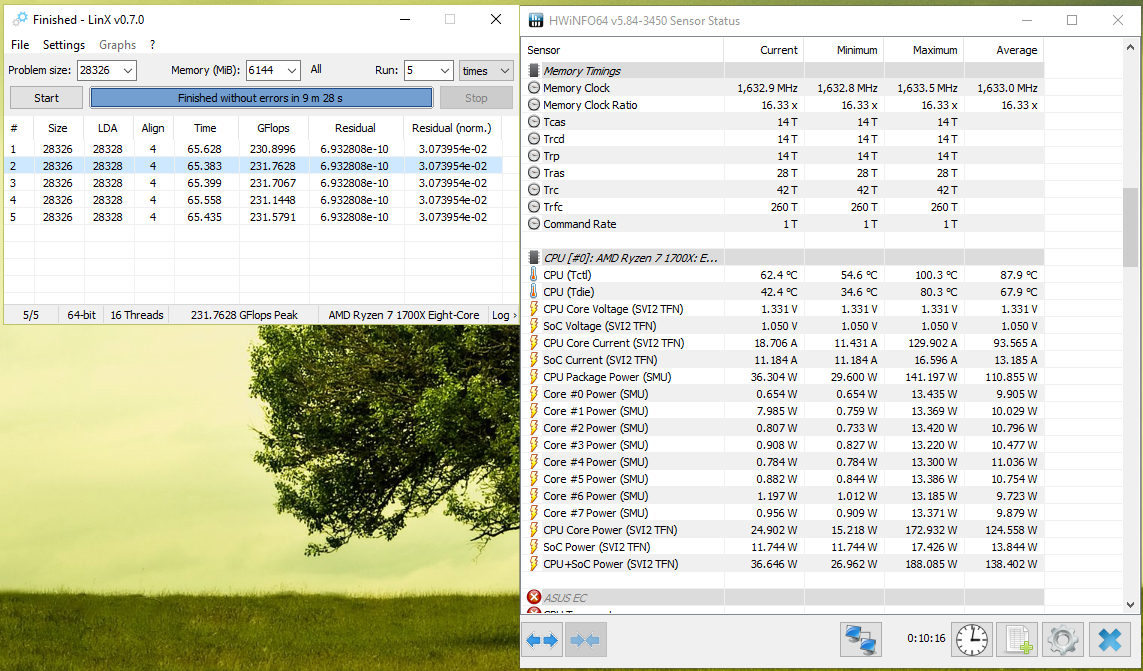Click the Average column header in HWiNFO

[1004, 50]
